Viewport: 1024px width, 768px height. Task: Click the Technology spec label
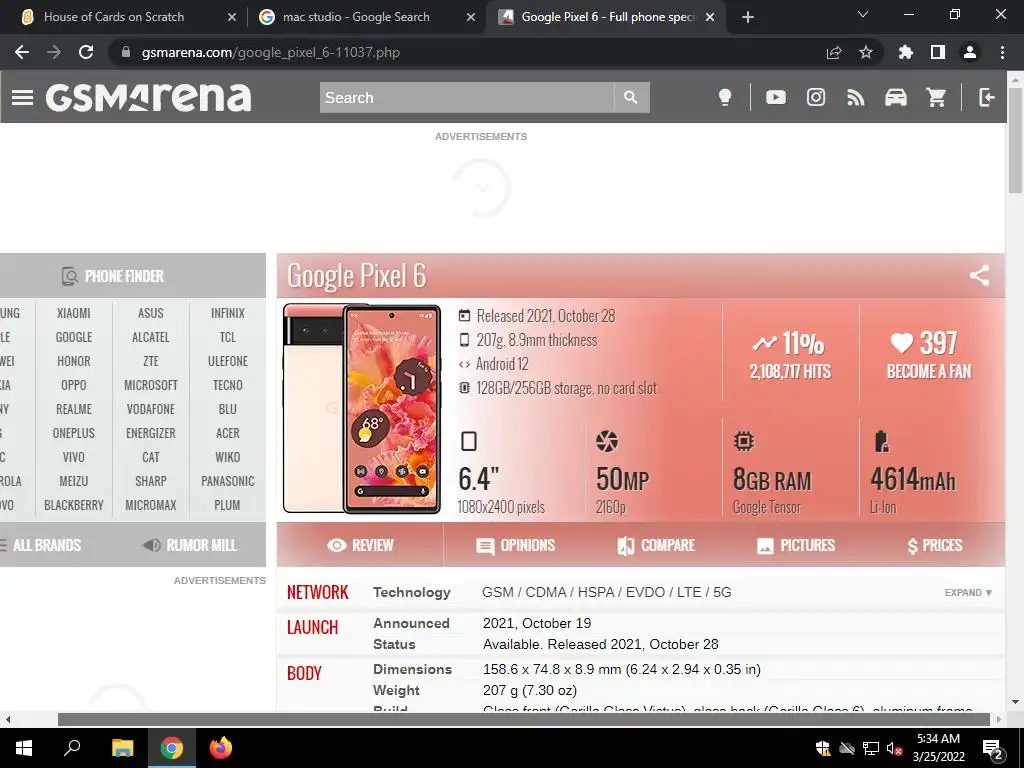point(411,592)
